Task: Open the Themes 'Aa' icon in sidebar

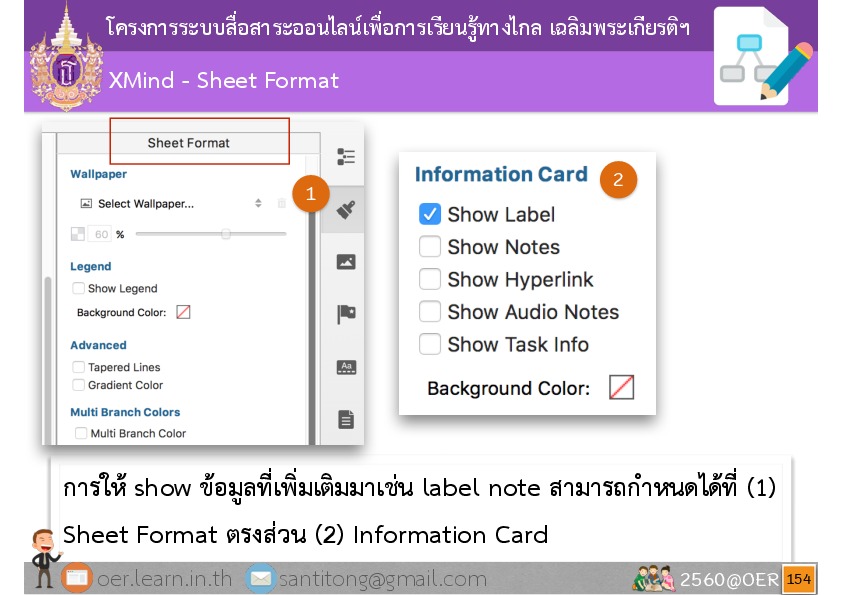Action: [x=346, y=367]
